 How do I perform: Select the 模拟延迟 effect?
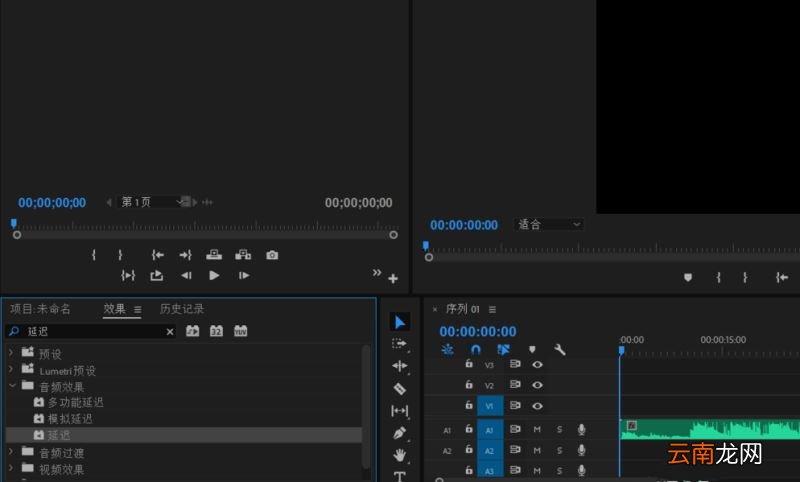(70, 419)
